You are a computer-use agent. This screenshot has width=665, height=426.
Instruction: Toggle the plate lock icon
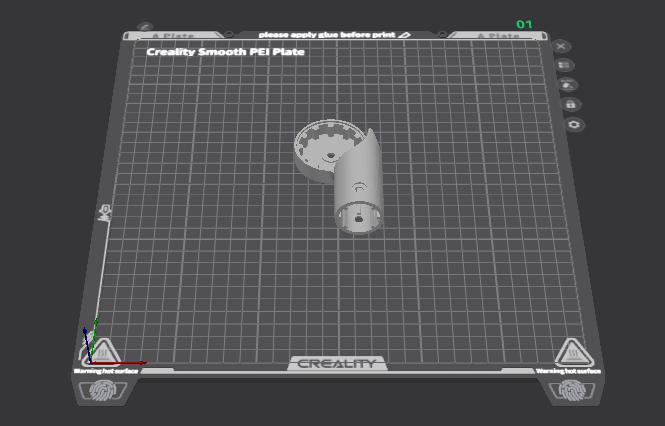pyautogui.click(x=570, y=104)
